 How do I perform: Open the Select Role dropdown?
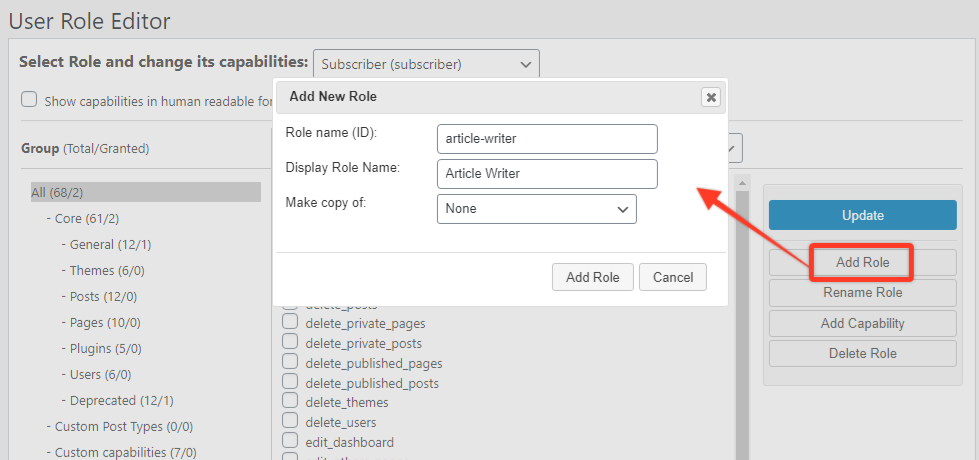point(426,64)
